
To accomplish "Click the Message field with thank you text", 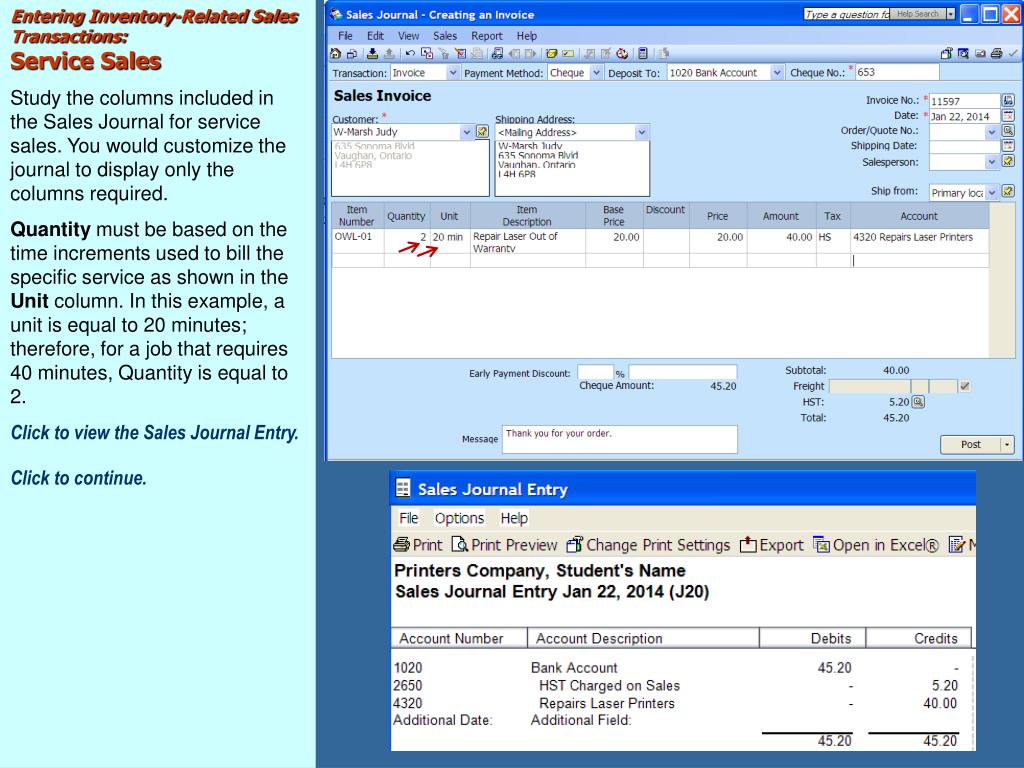I will [x=620, y=439].
